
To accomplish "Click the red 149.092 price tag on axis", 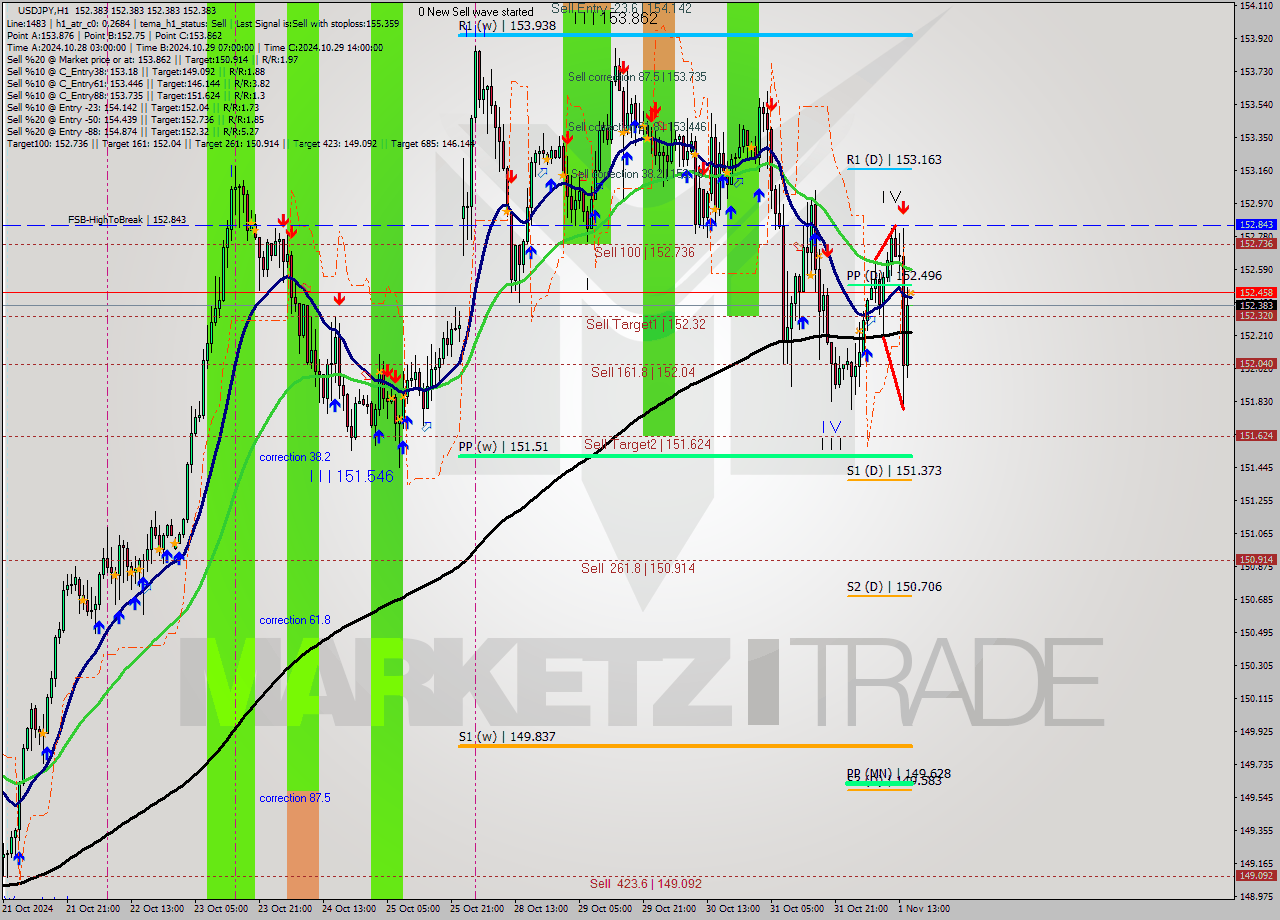I will click(x=1256, y=876).
